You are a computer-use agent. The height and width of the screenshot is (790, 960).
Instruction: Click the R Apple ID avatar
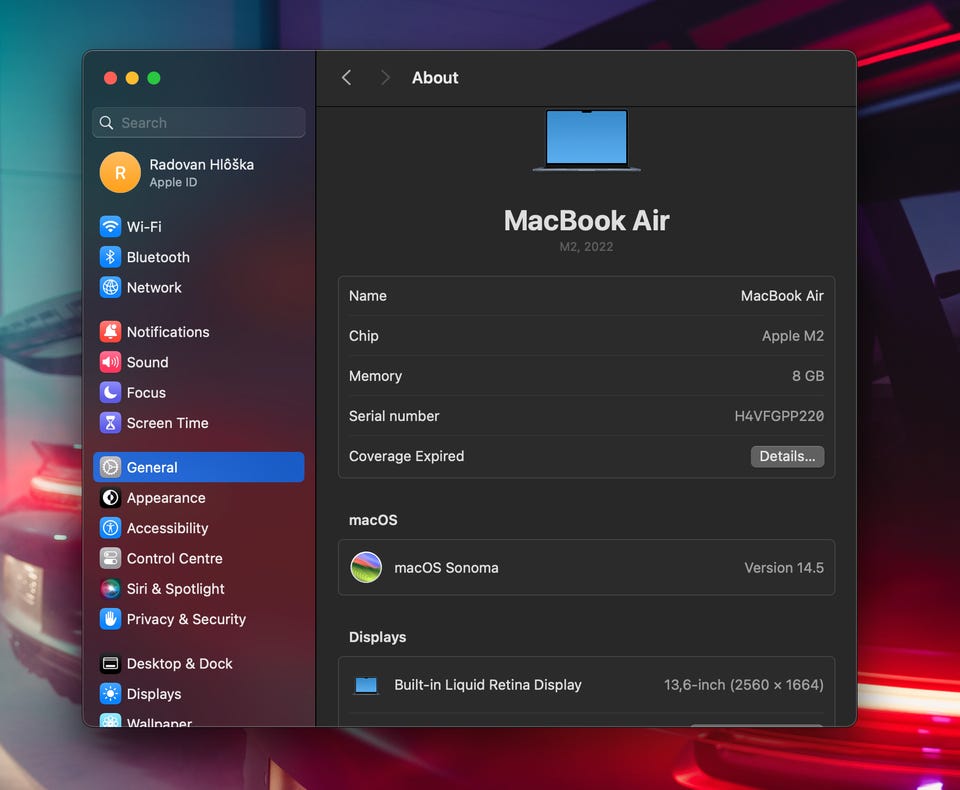pos(120,173)
